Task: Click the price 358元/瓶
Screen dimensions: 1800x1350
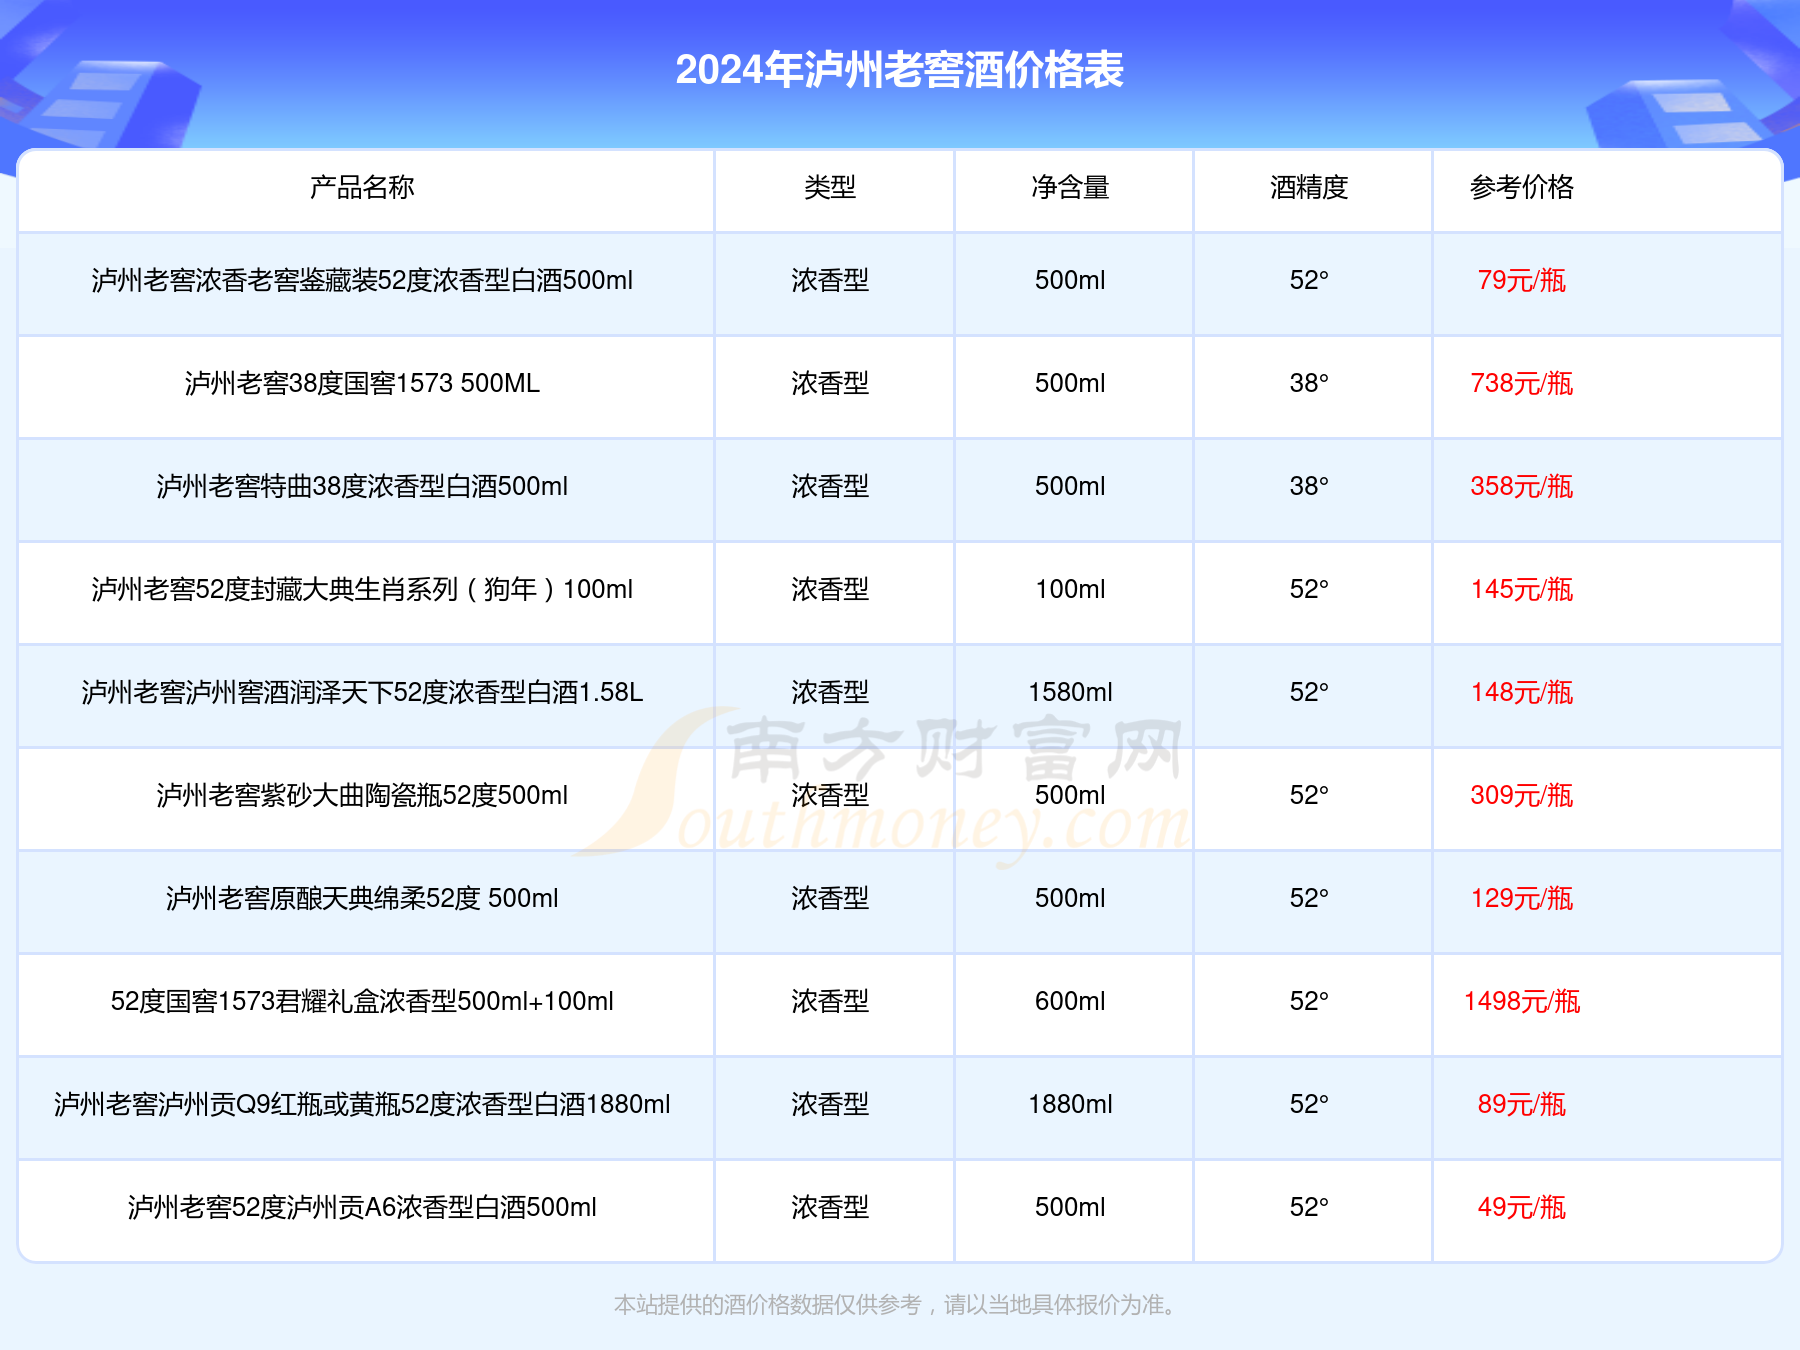Action: point(1521,487)
